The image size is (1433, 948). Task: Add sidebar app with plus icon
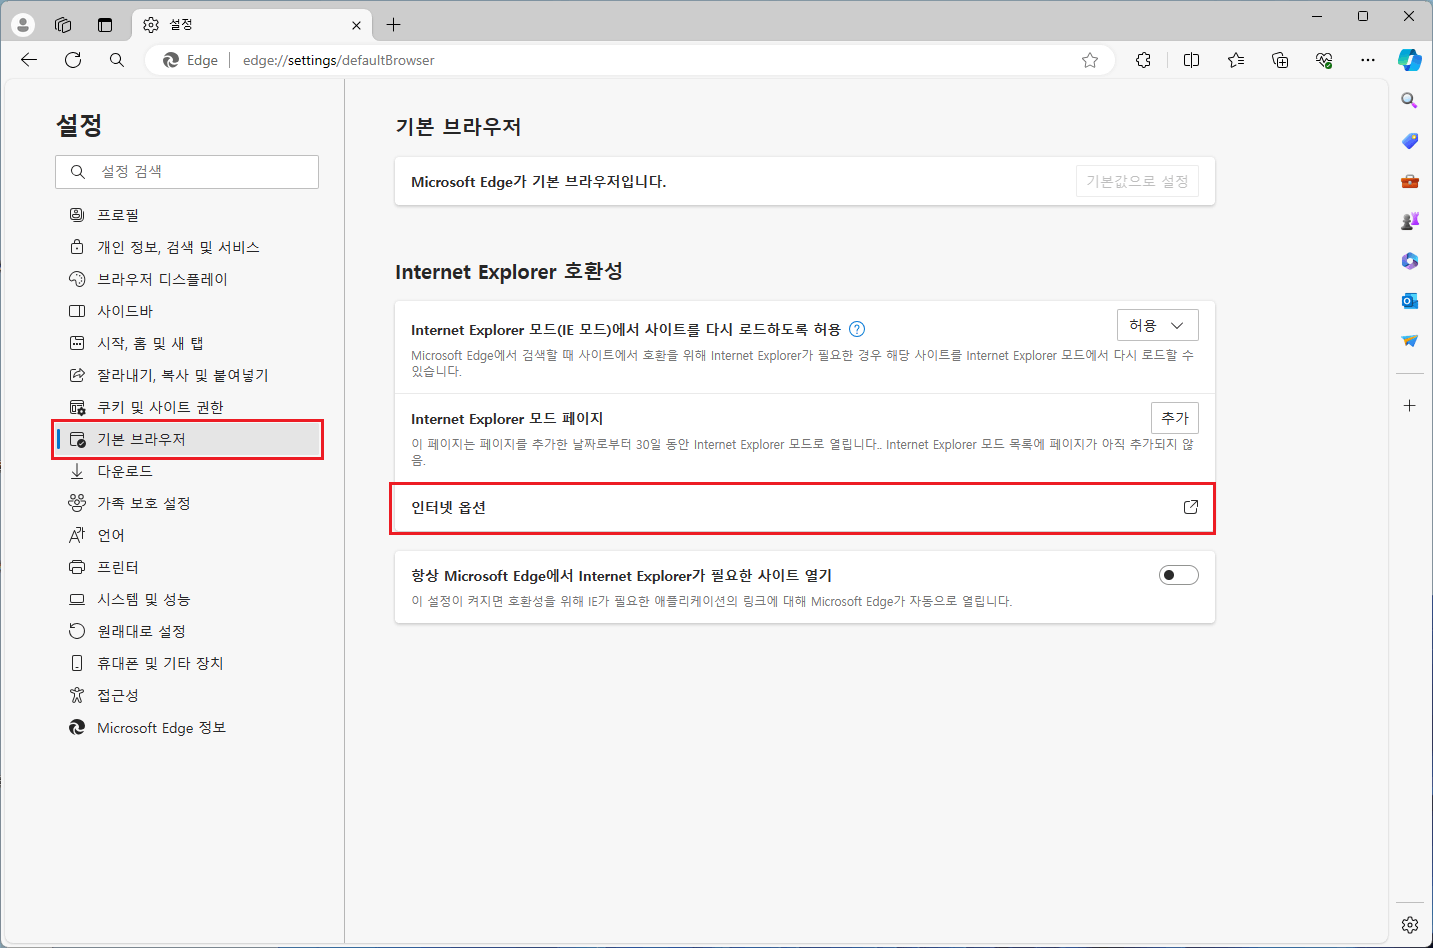click(1409, 405)
